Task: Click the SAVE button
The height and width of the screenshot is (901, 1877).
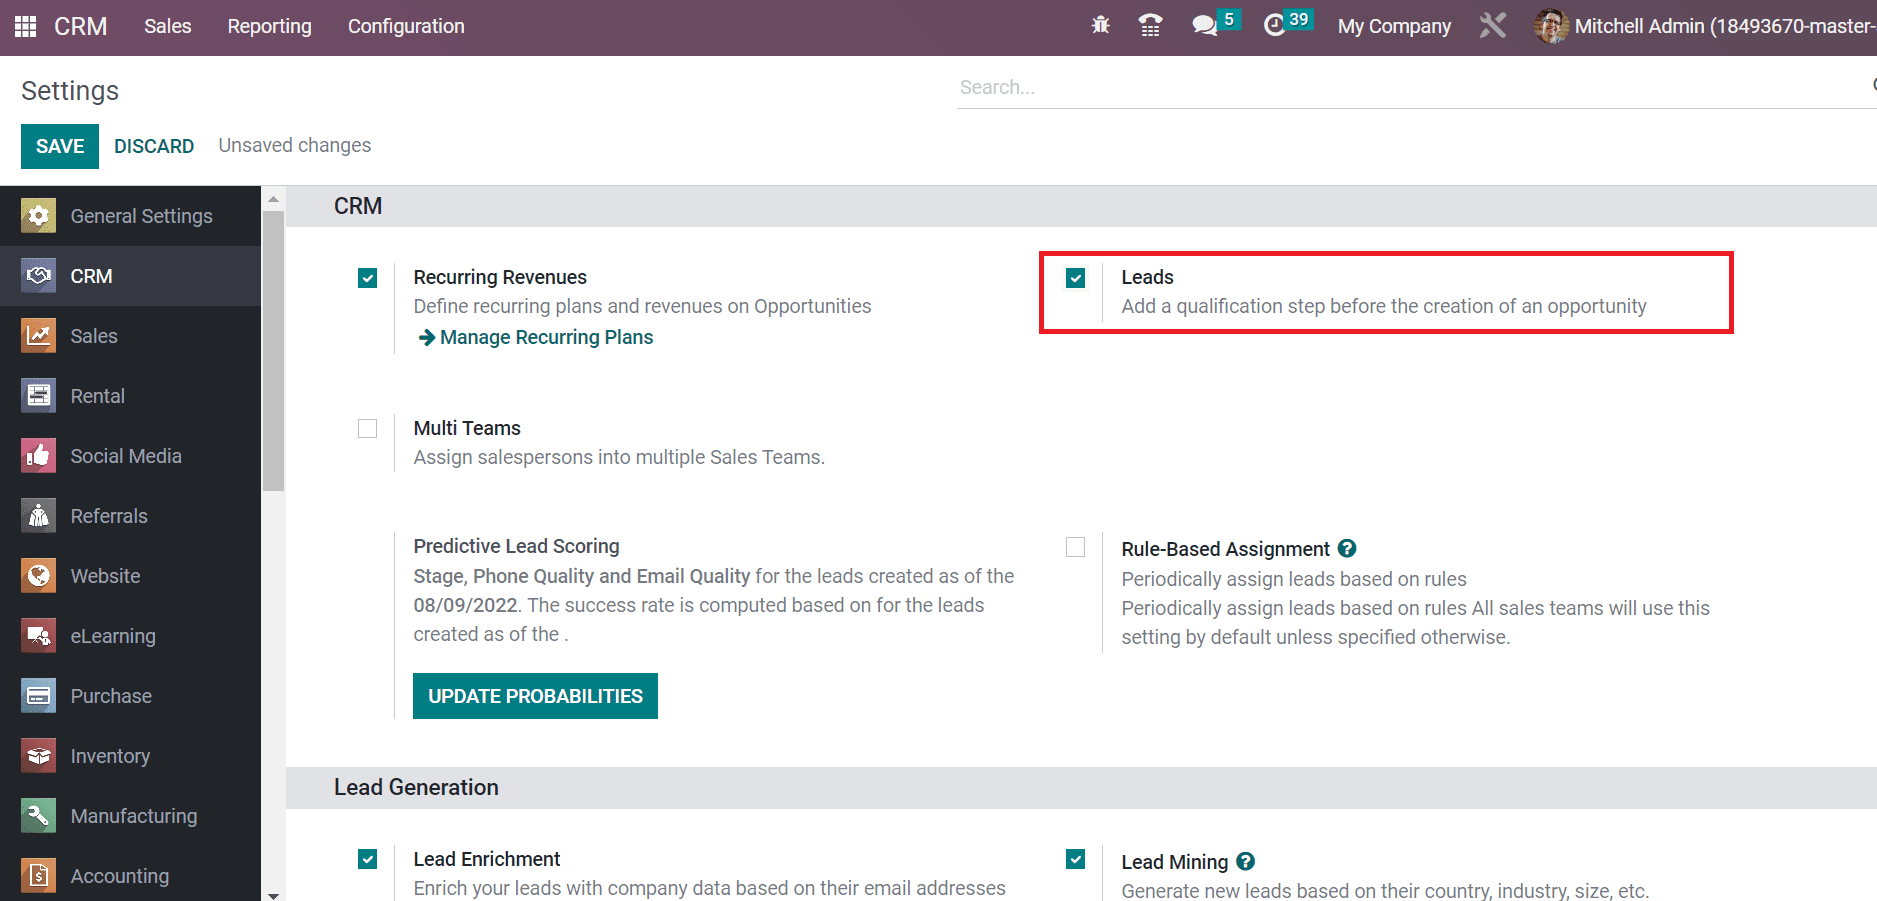Action: (60, 146)
